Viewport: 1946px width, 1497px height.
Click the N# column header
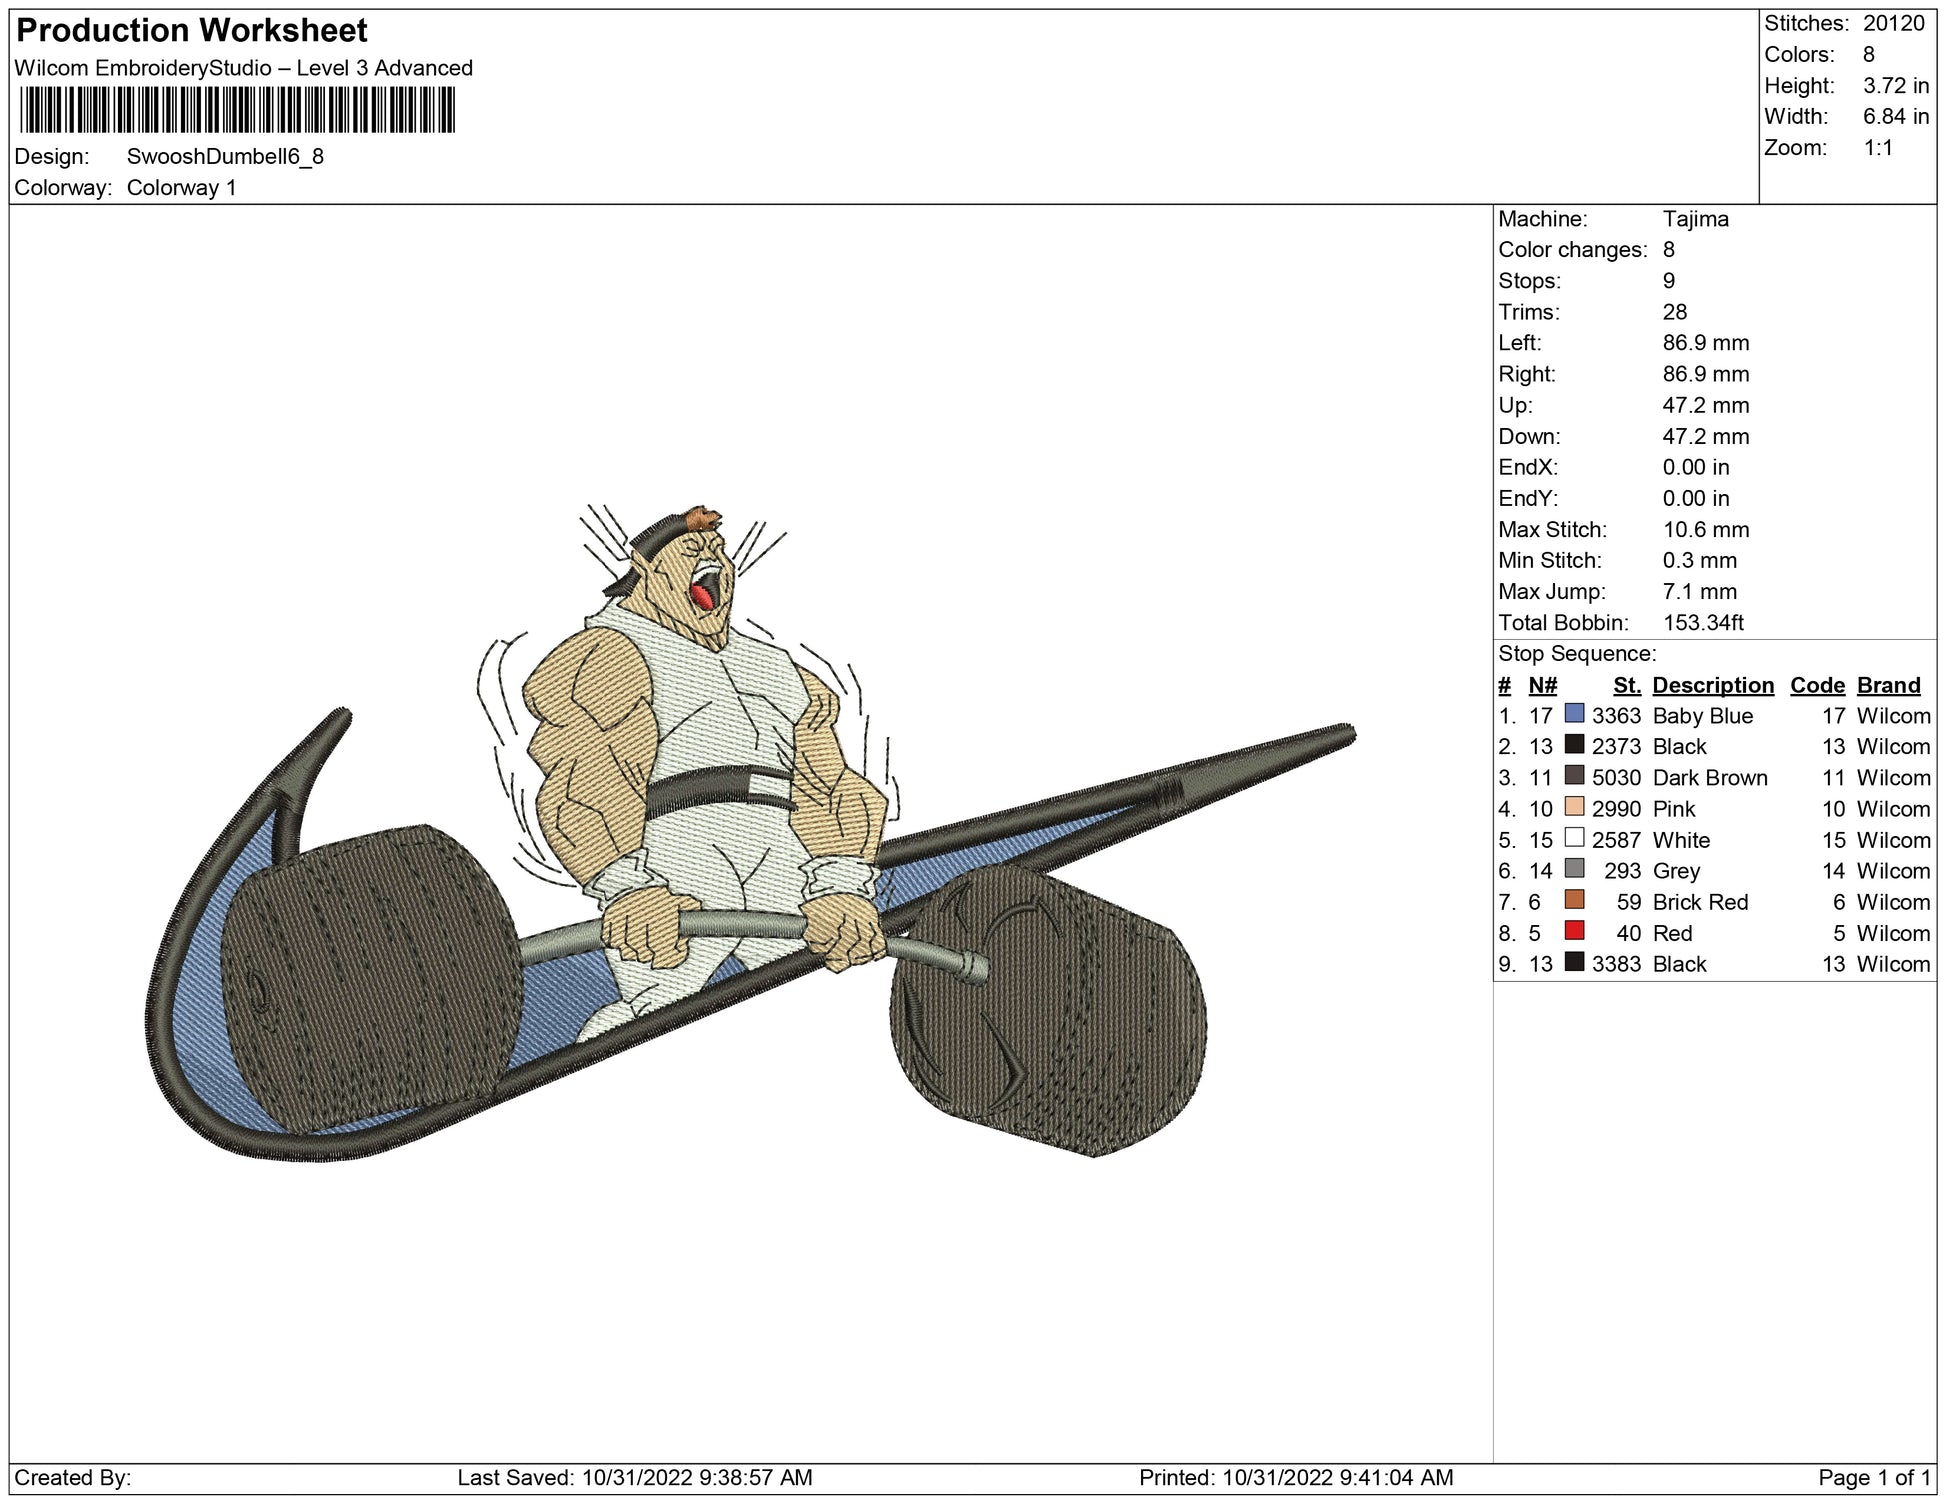click(x=1542, y=685)
